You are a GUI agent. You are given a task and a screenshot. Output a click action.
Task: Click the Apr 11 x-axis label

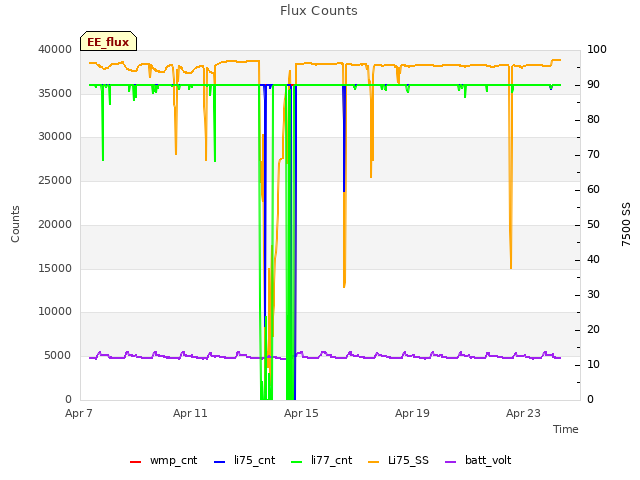pos(190,413)
